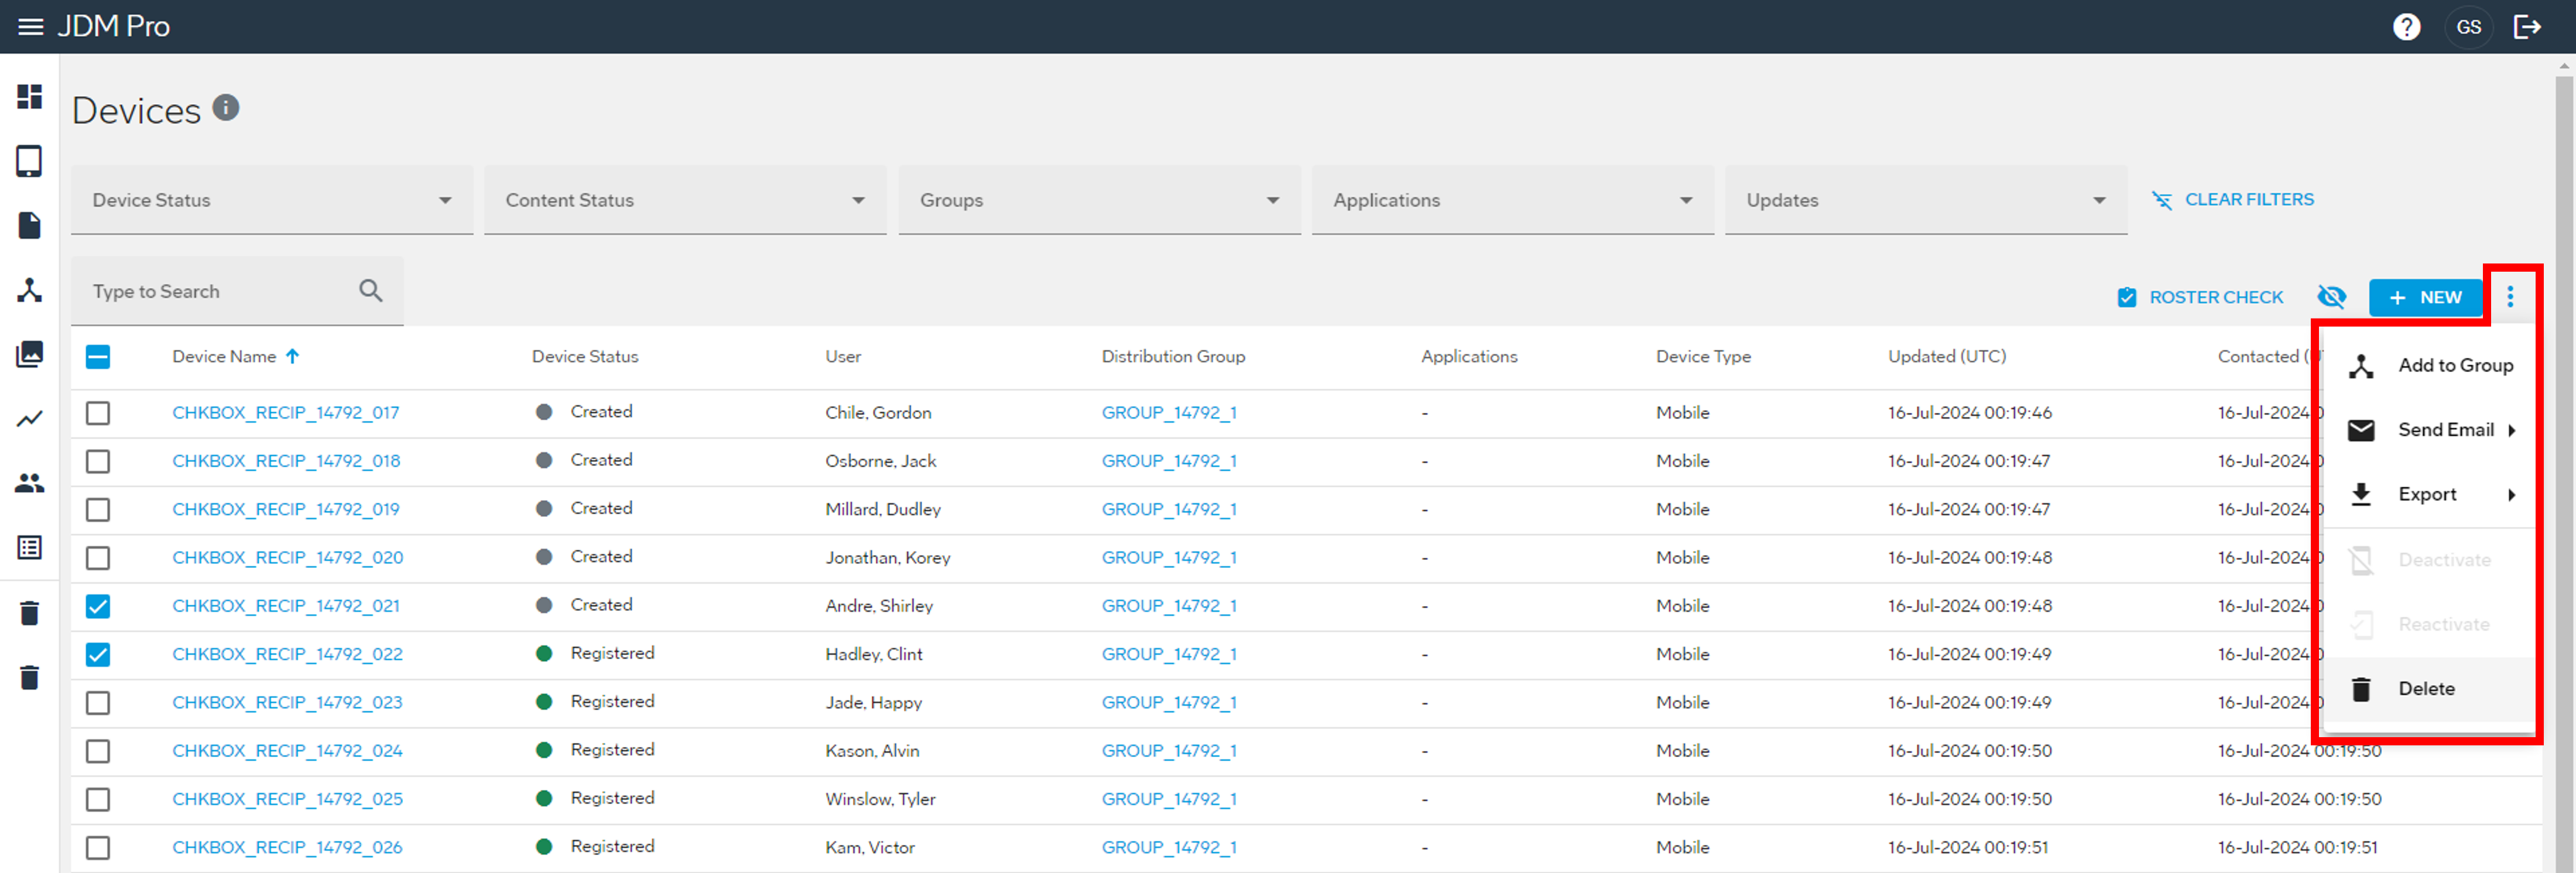Click the Applications column header
Image resolution: width=2576 pixels, height=873 pixels.
[x=1469, y=357]
